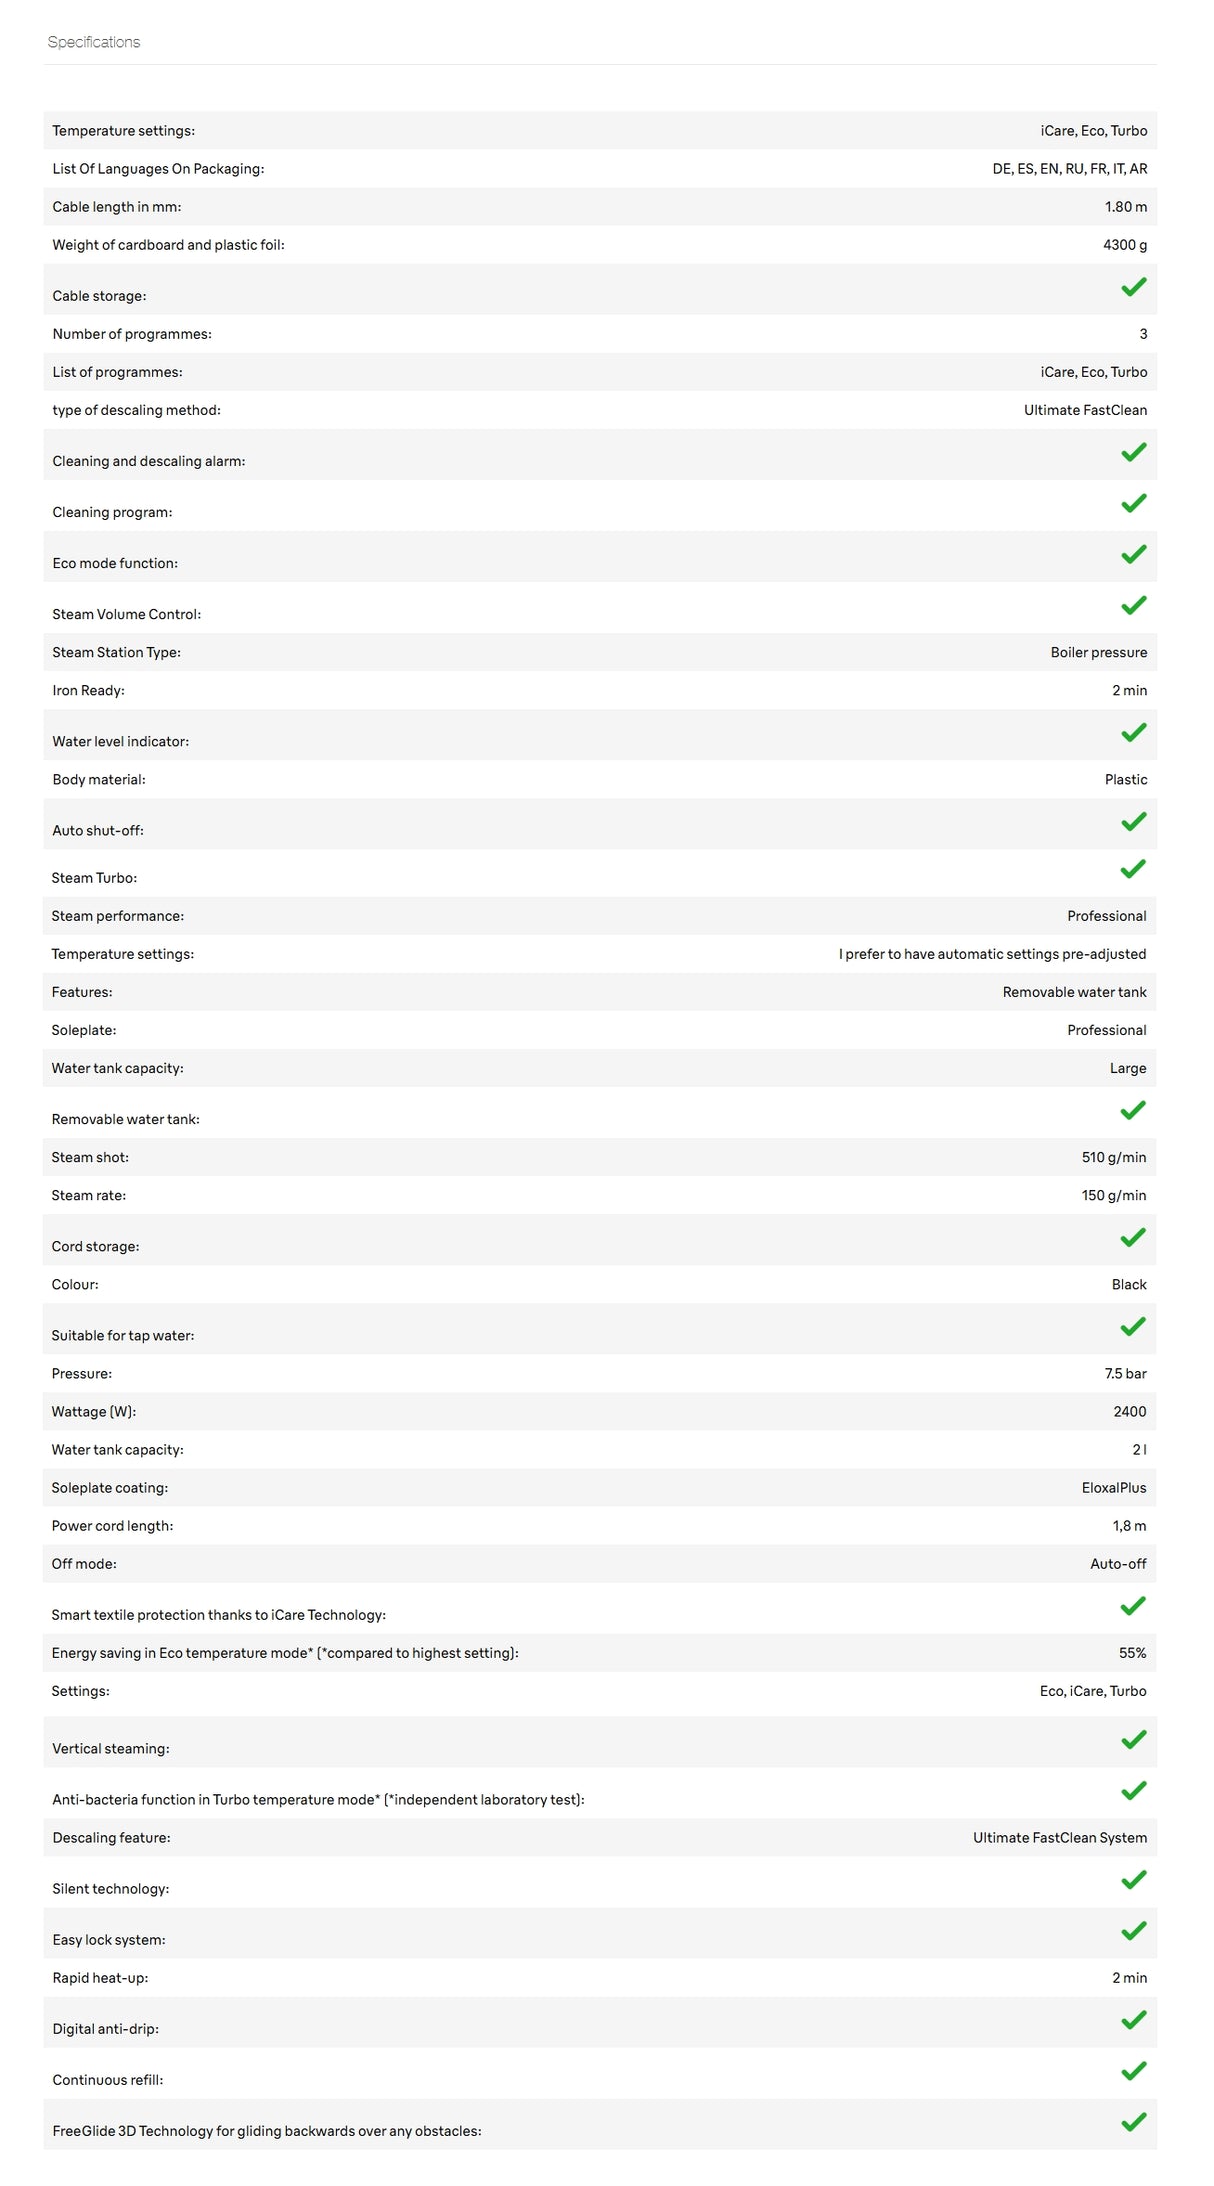Click the Ultimate FastClean System descaling feature value
The image size is (1214, 2186).
pyautogui.click(x=1060, y=1838)
